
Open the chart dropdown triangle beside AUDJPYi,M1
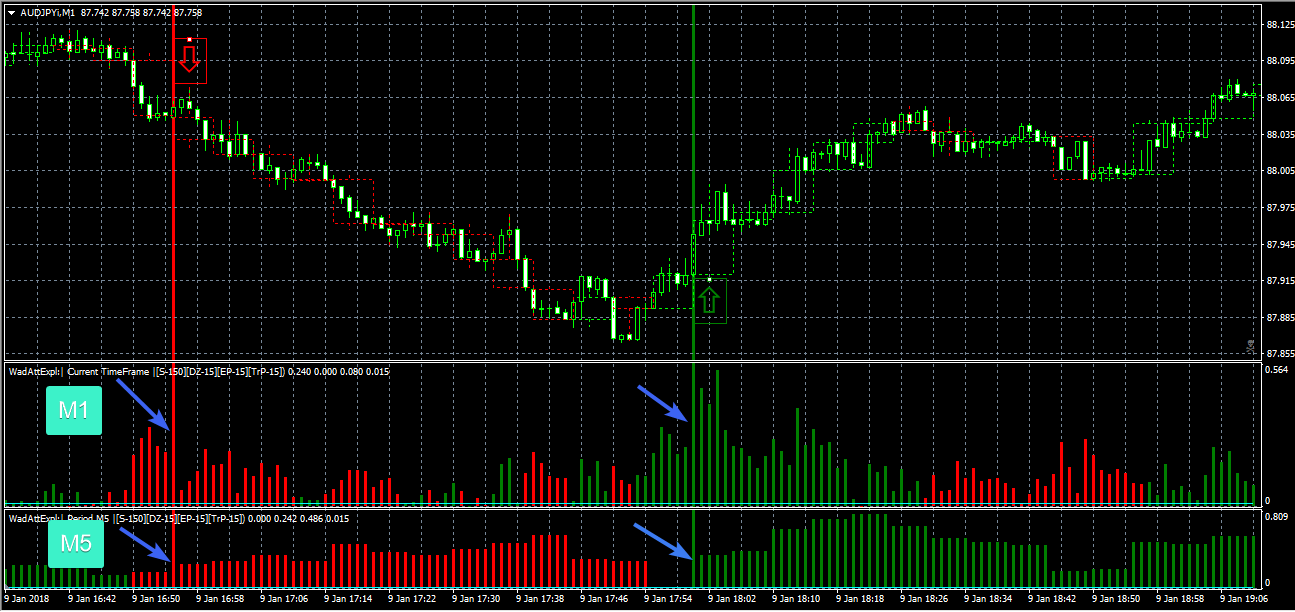pos(10,12)
